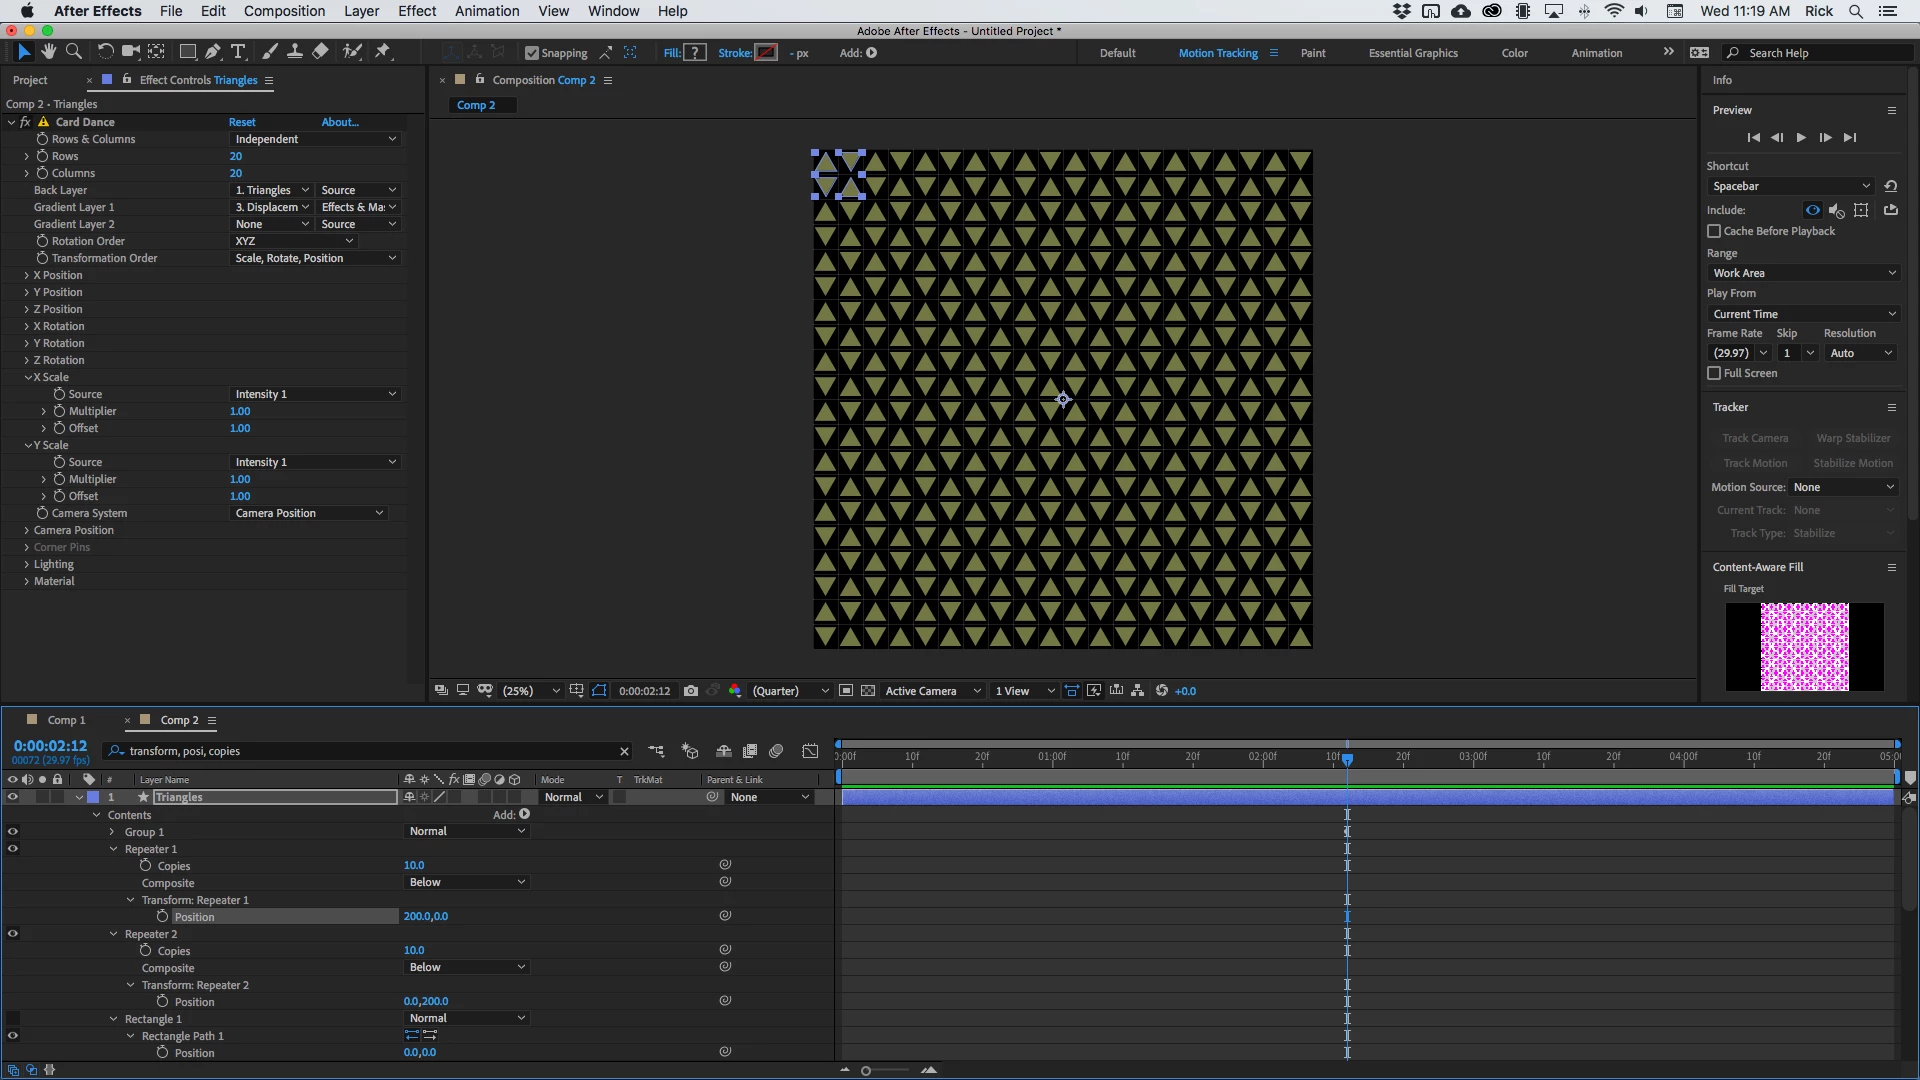
Task: Enable the Full Screen checkbox
Action: tap(1714, 373)
